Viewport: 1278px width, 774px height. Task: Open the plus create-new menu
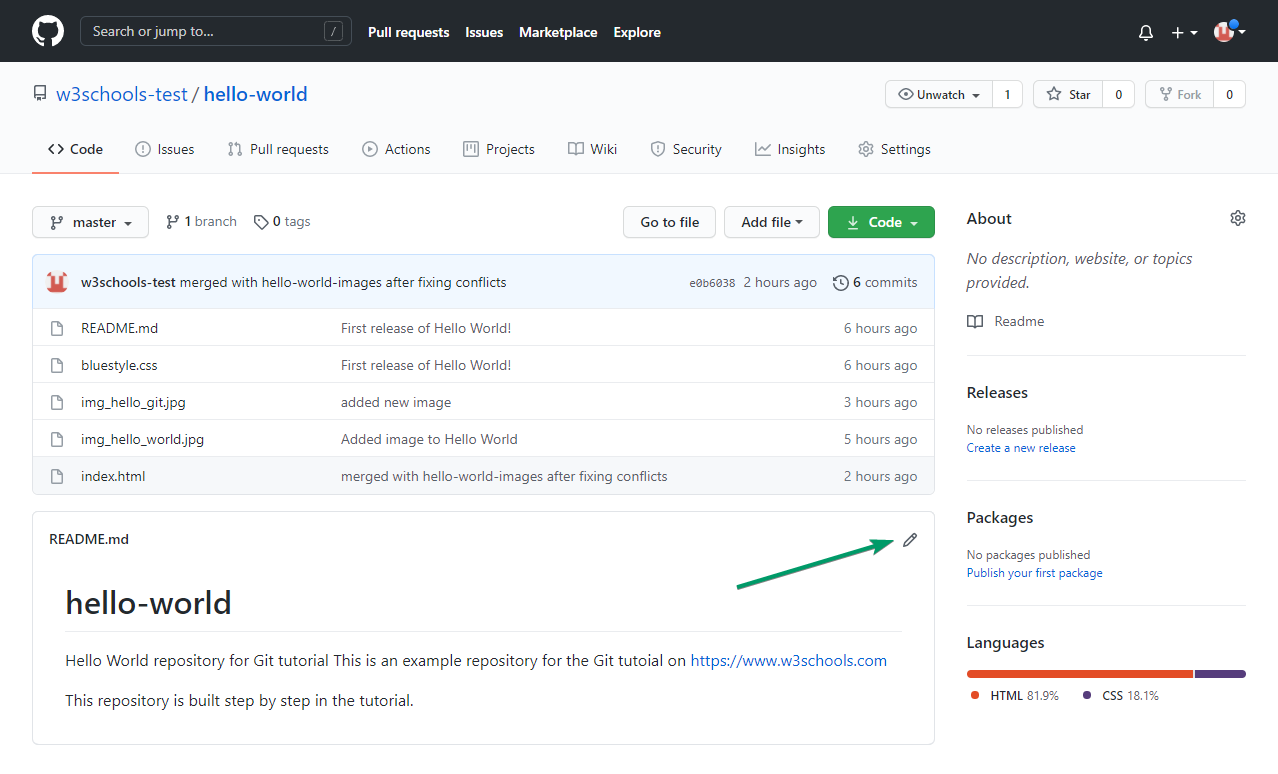click(1184, 32)
